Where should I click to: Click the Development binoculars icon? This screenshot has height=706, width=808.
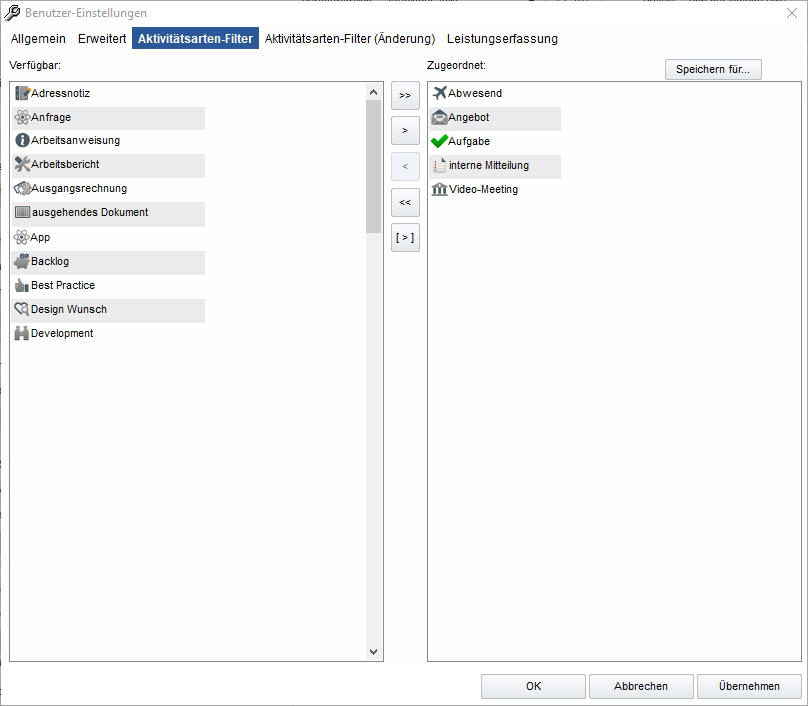click(22, 333)
